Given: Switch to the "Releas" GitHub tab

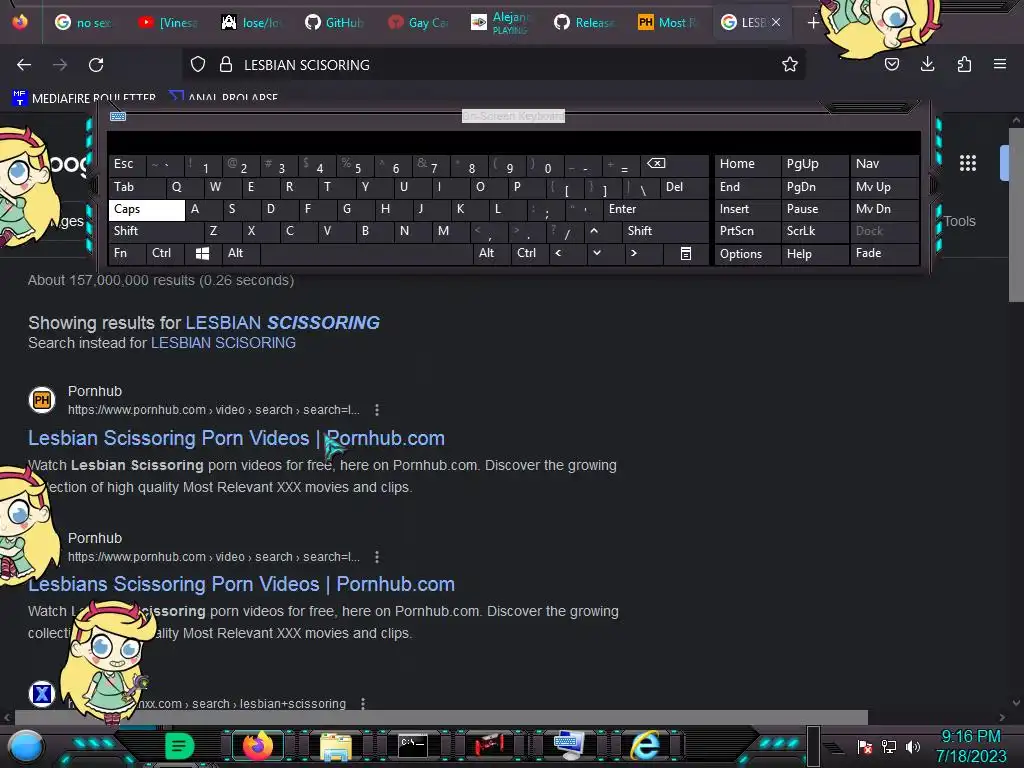Looking at the screenshot, I should pos(584,23).
